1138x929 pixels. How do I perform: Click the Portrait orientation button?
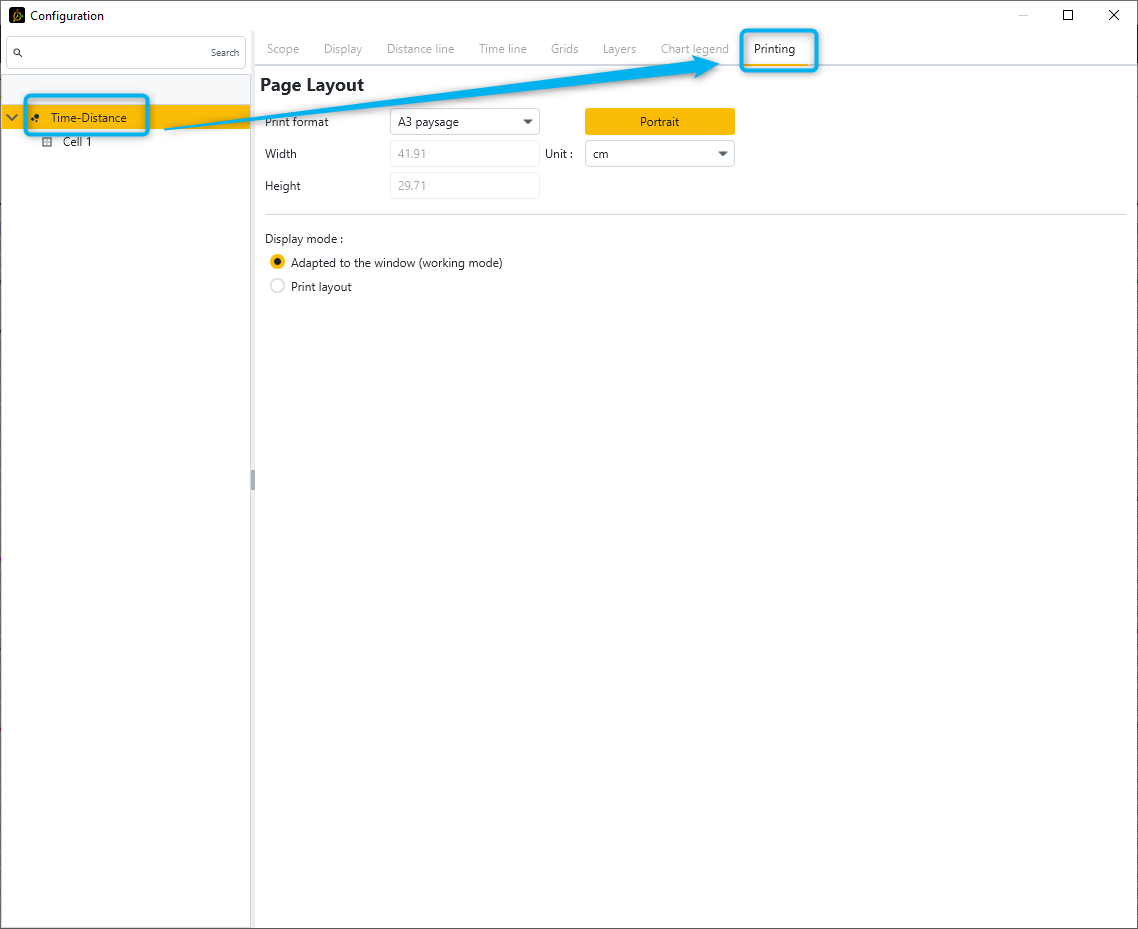pos(659,122)
